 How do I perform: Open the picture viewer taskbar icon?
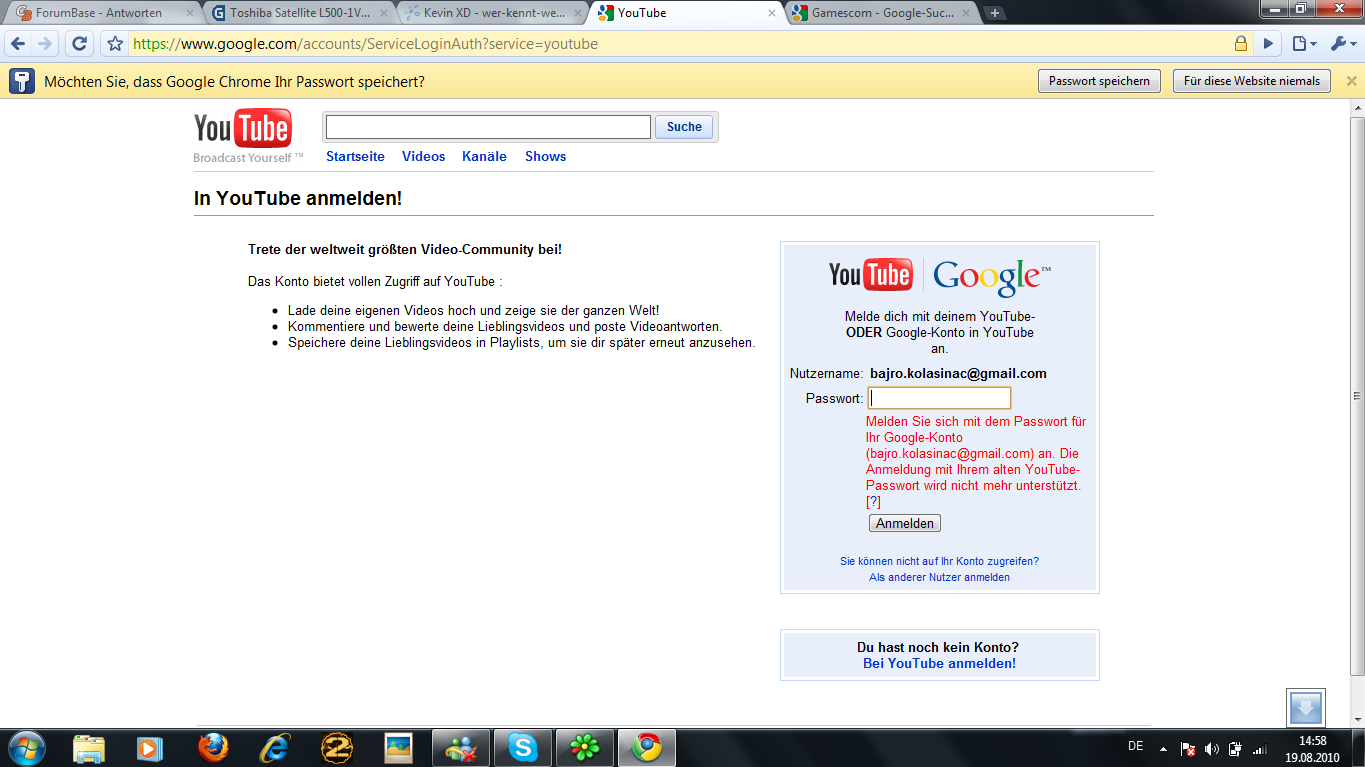coord(398,748)
